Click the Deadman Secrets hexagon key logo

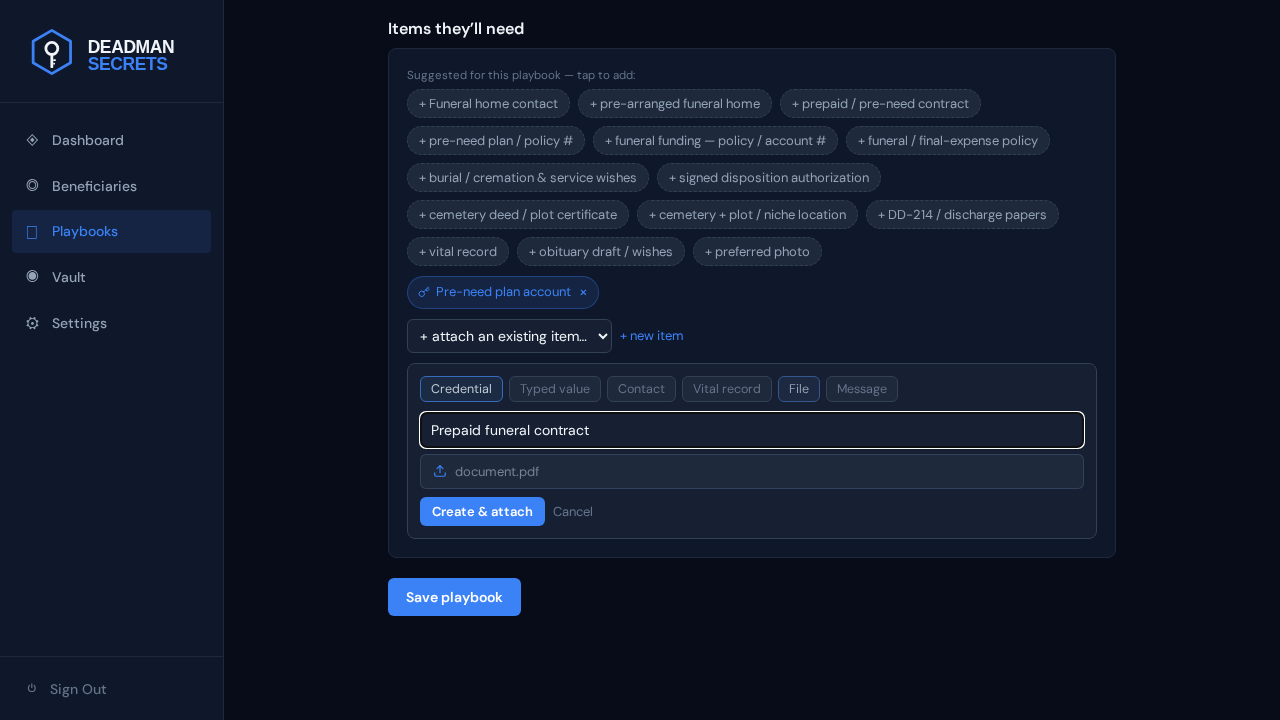(51, 52)
